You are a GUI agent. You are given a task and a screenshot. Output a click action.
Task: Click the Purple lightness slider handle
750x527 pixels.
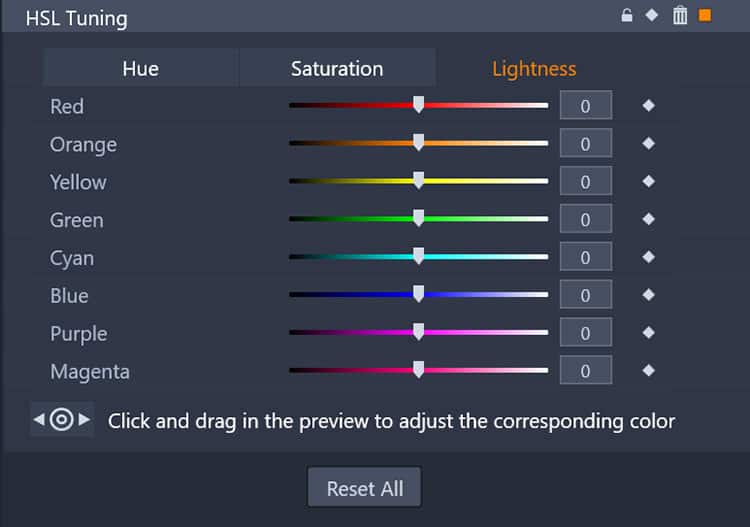point(419,331)
